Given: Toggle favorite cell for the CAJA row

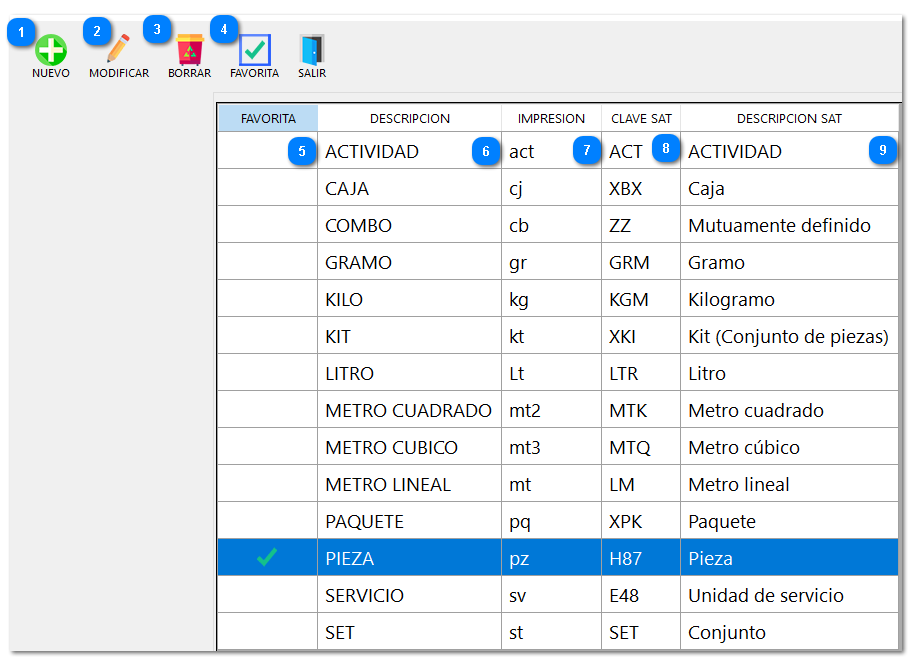Looking at the screenshot, I should pyautogui.click(x=267, y=188).
